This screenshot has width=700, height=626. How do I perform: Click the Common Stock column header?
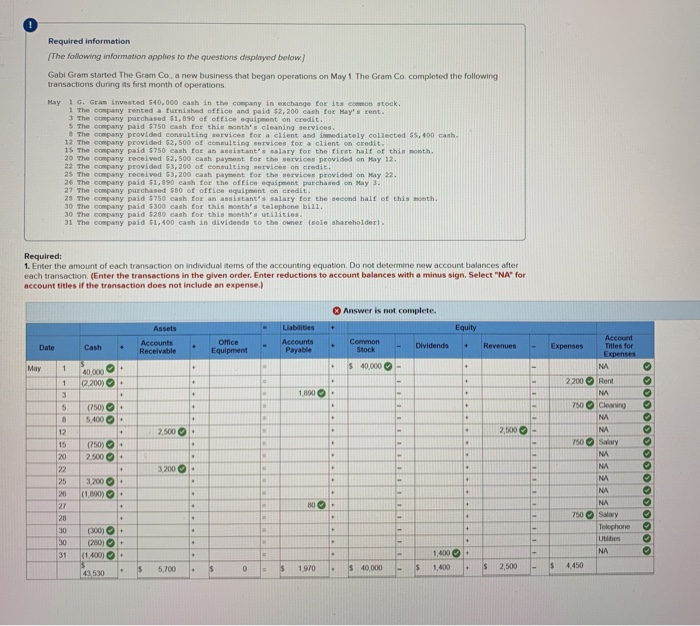click(365, 346)
